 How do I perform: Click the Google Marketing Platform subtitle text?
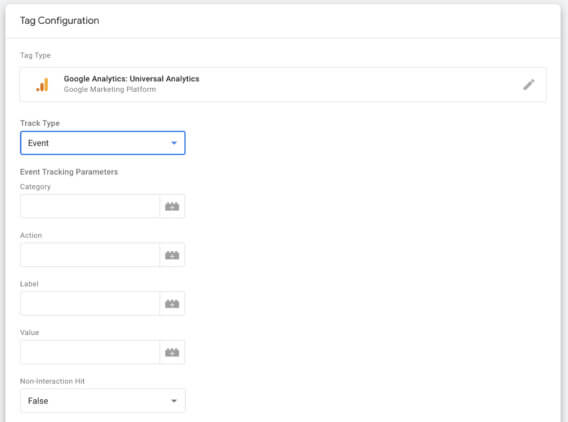pos(110,89)
